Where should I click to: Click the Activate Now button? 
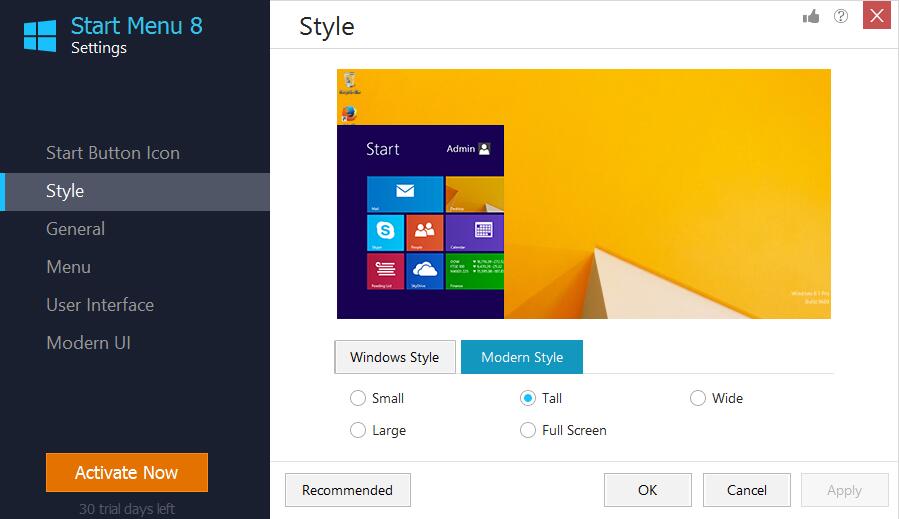coord(127,473)
